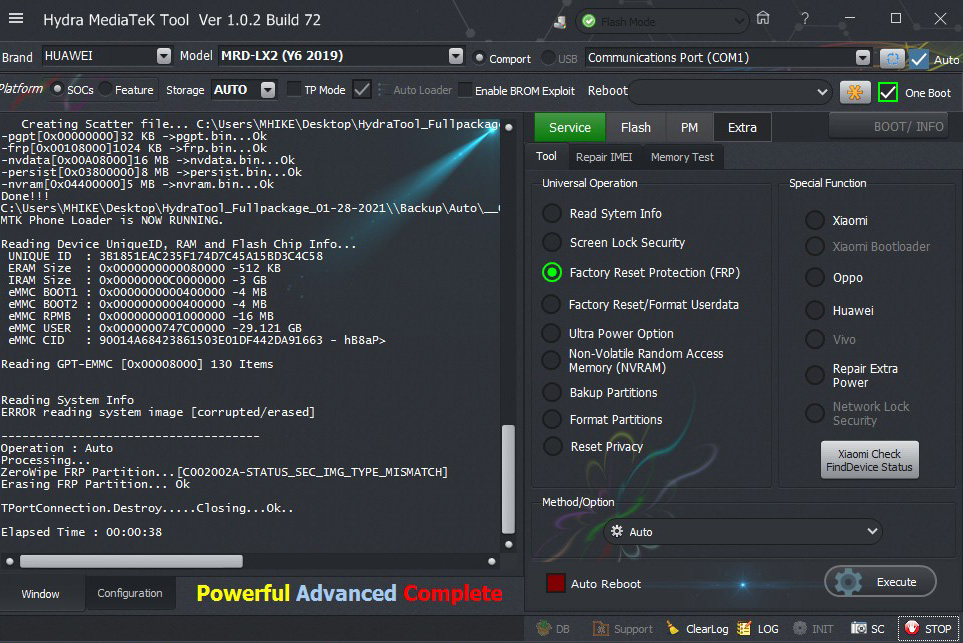
Task: Open the help question mark icon
Action: pyautogui.click(x=805, y=18)
